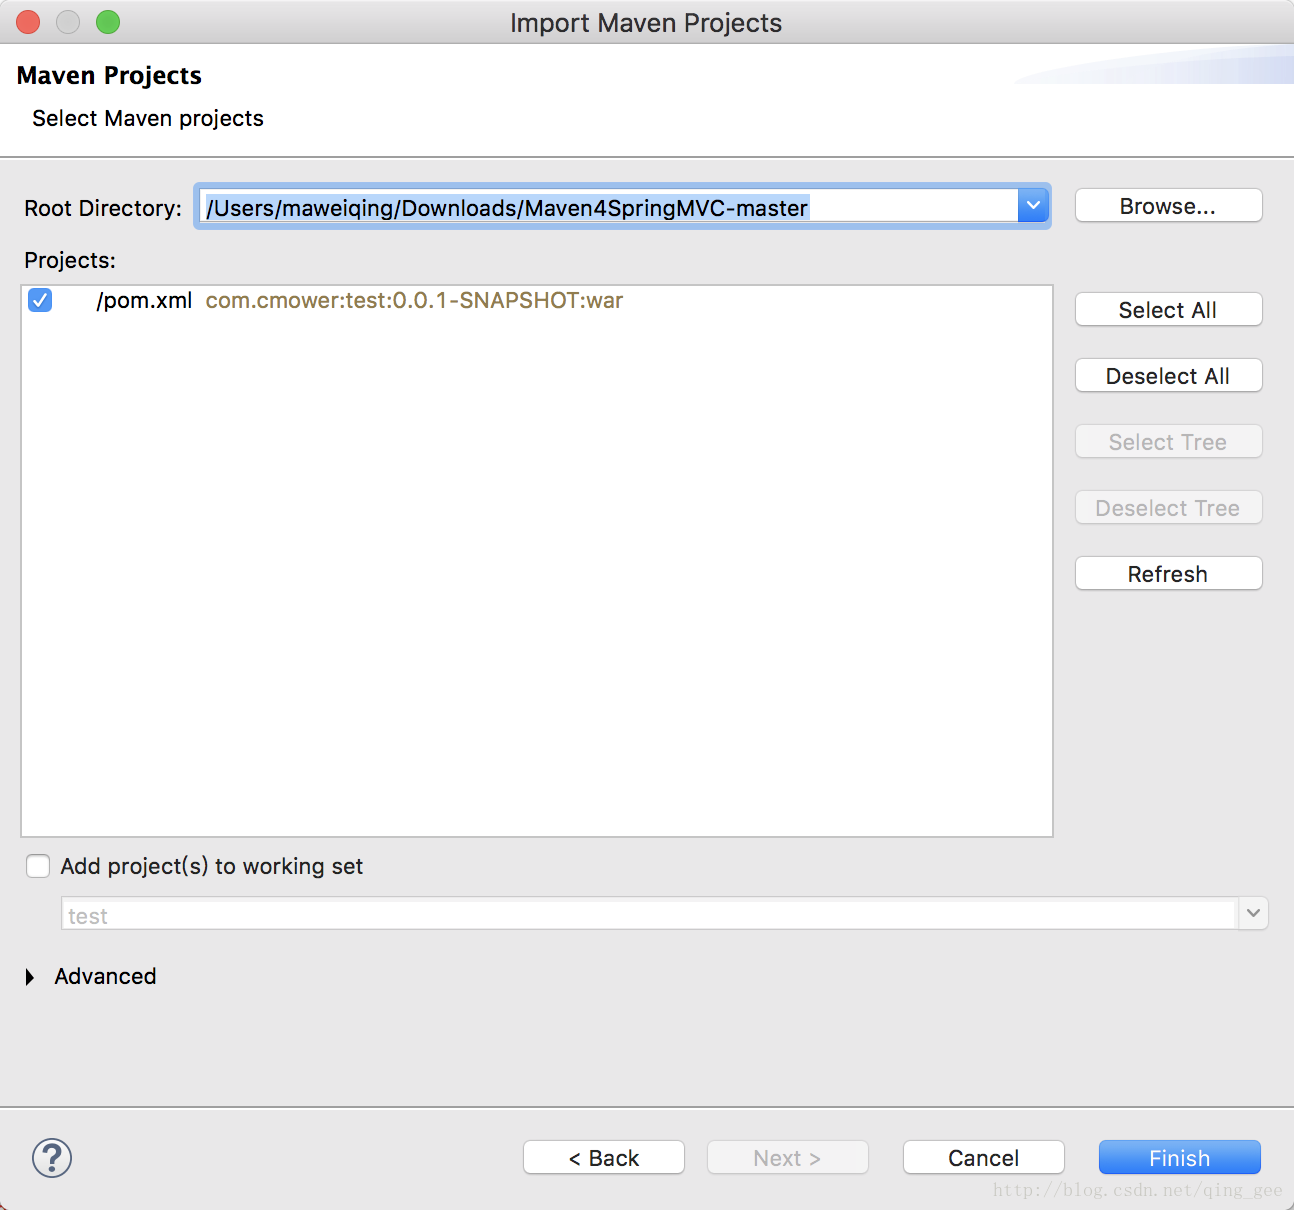
Task: Maximize window with the green button
Action: [108, 22]
